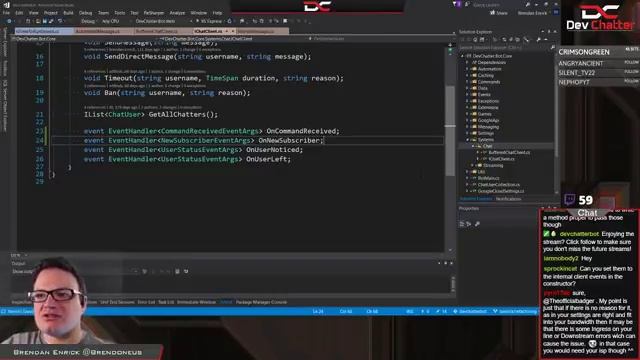Screen dimensions: 640x360
Task: Open the Tools menu
Action: [120, 13]
